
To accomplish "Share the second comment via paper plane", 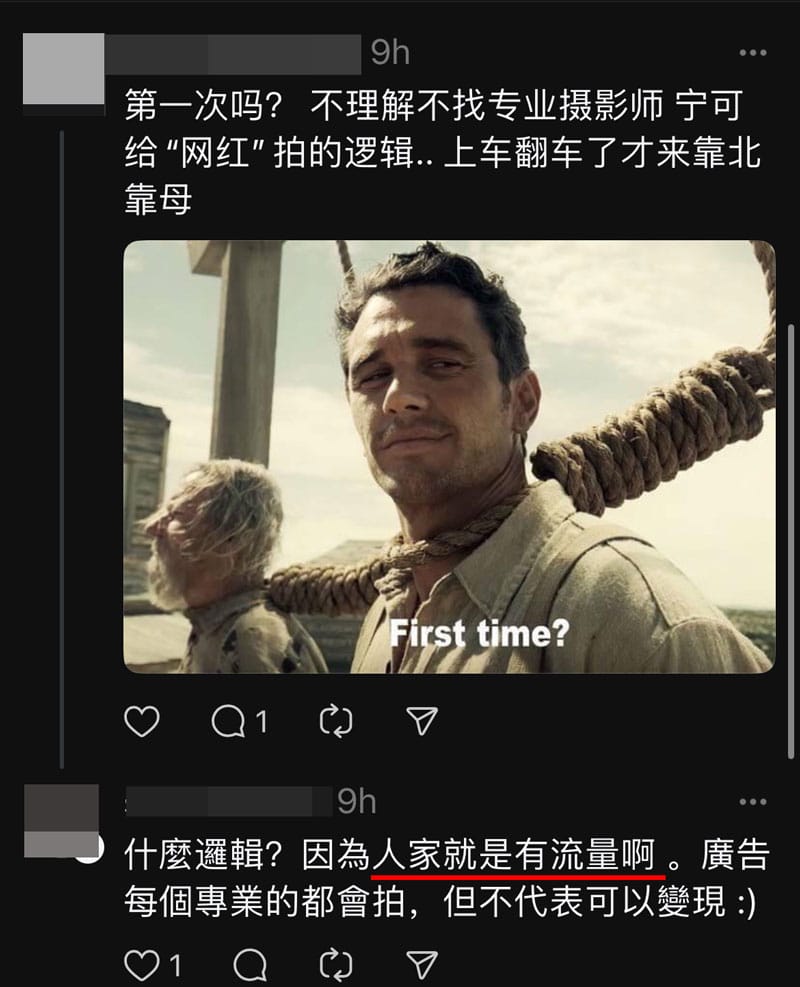I will (422, 964).
